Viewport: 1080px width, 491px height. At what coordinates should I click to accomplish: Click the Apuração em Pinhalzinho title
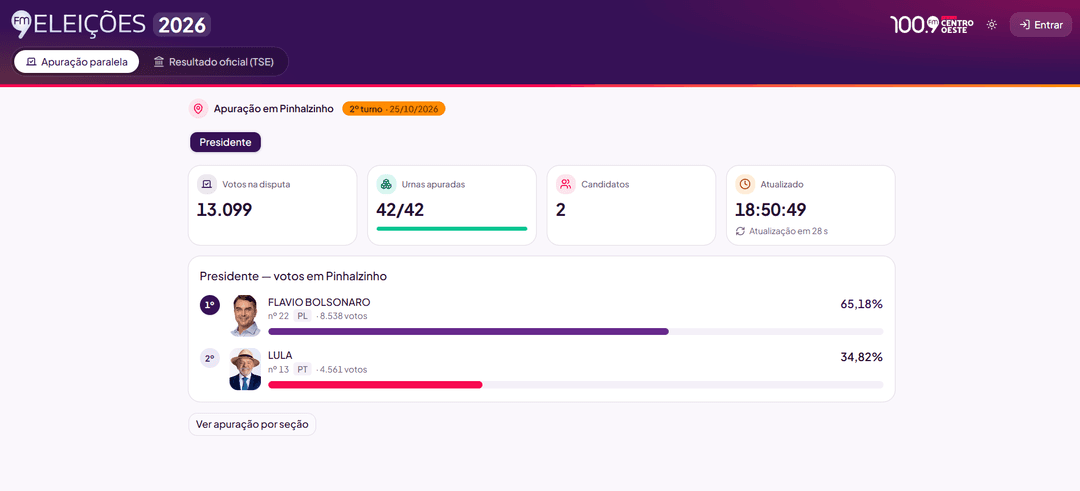(x=273, y=109)
